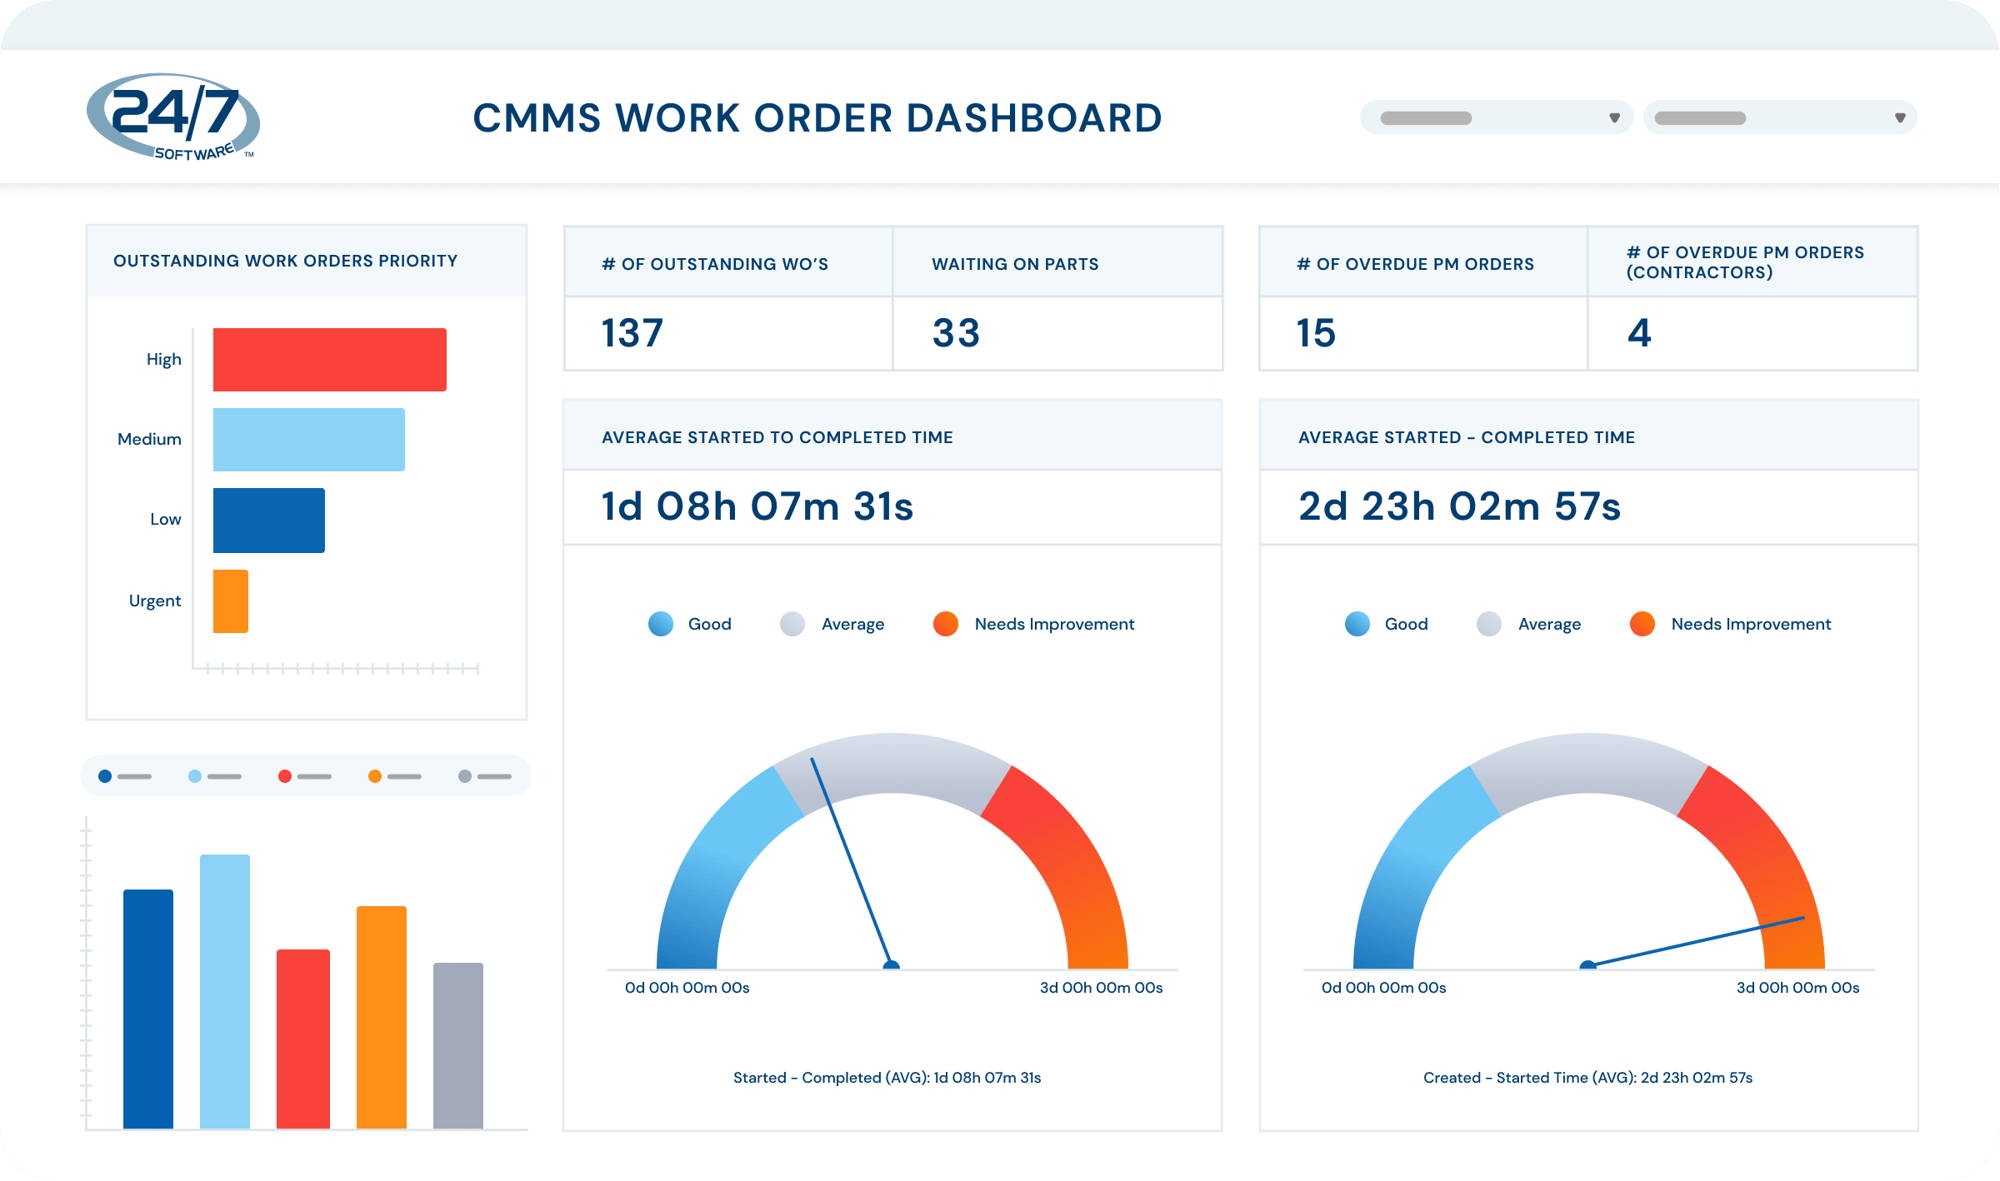The image size is (2000, 1181).
Task: Click the Needs Improvement dot on right gauge panel
Action: pos(1641,623)
